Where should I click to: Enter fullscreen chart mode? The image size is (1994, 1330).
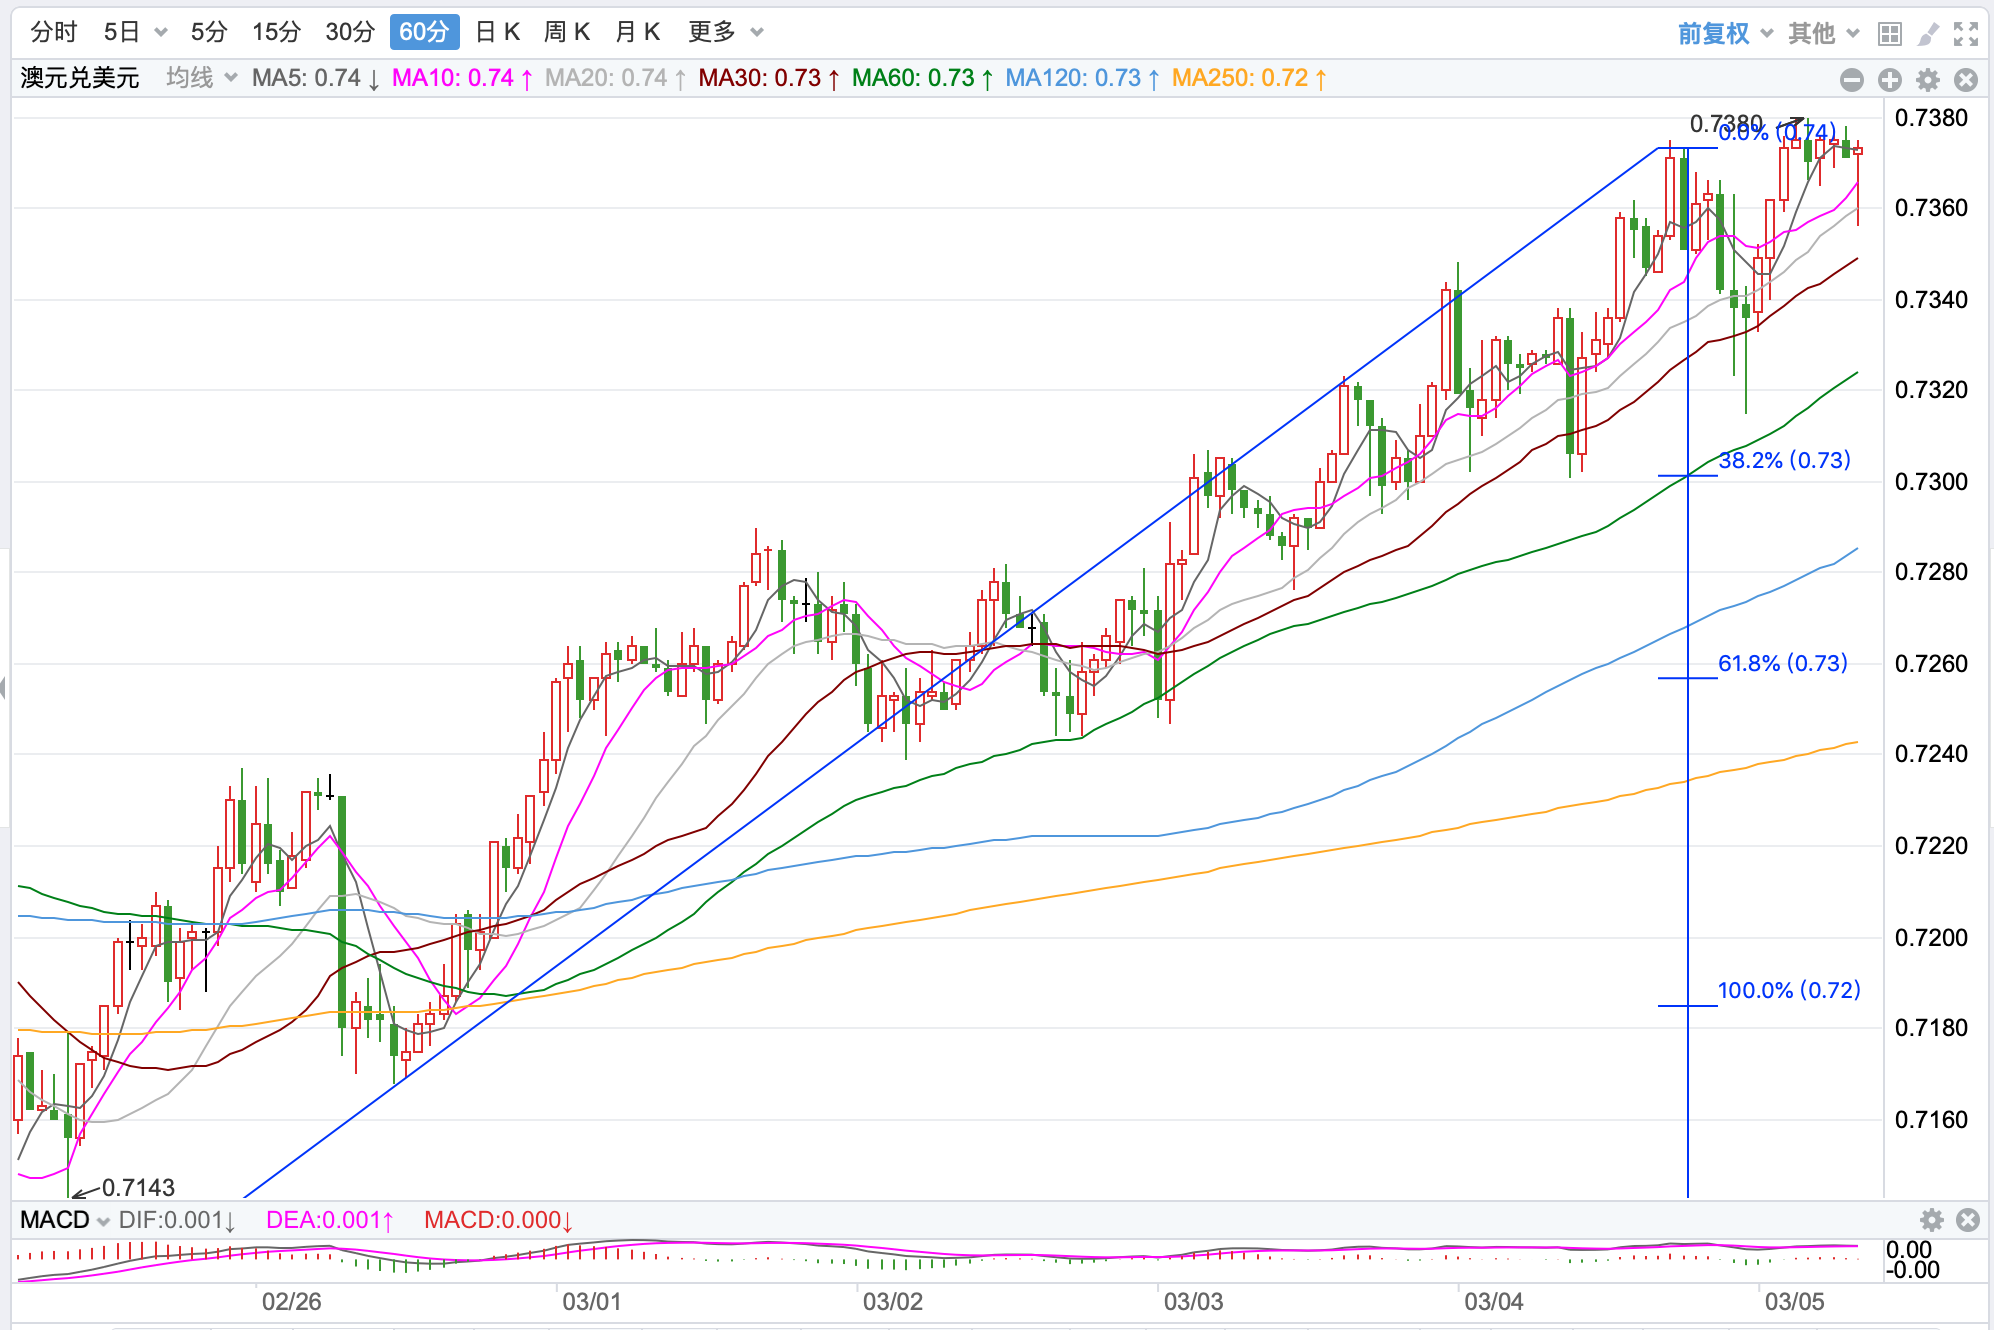tap(1965, 34)
